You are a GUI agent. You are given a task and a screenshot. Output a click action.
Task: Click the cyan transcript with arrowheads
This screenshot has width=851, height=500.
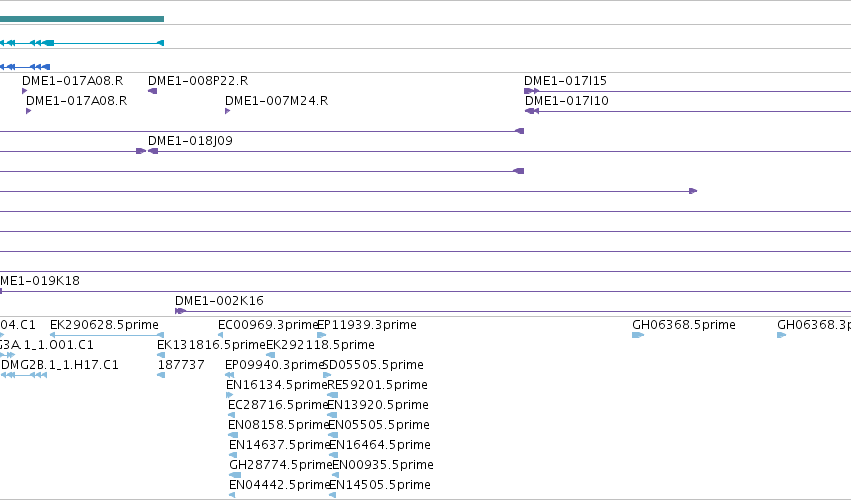82,43
